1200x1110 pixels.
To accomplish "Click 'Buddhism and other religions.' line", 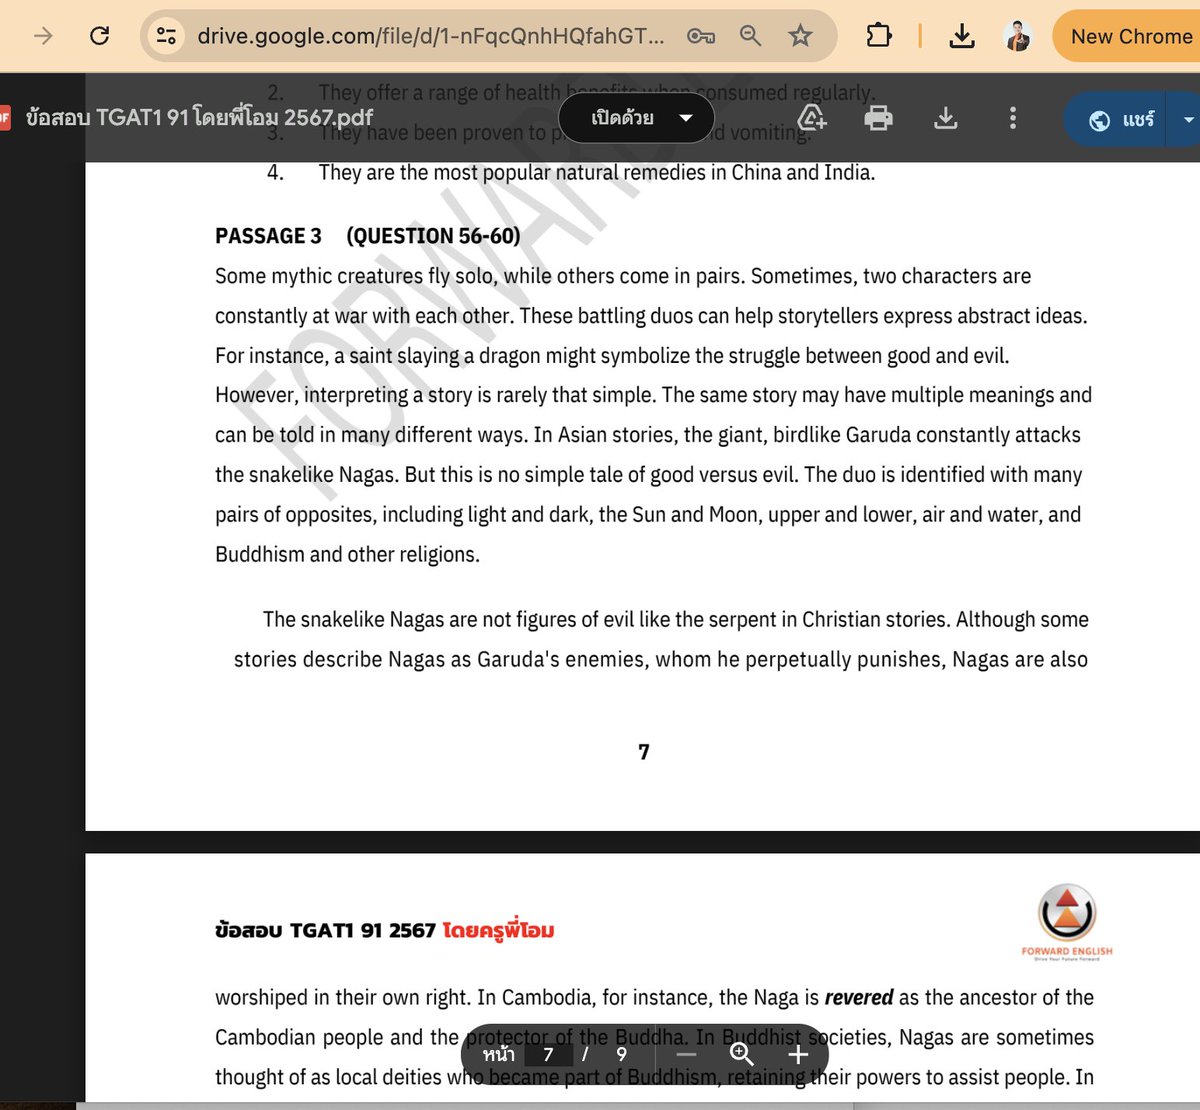I will (x=347, y=555).
